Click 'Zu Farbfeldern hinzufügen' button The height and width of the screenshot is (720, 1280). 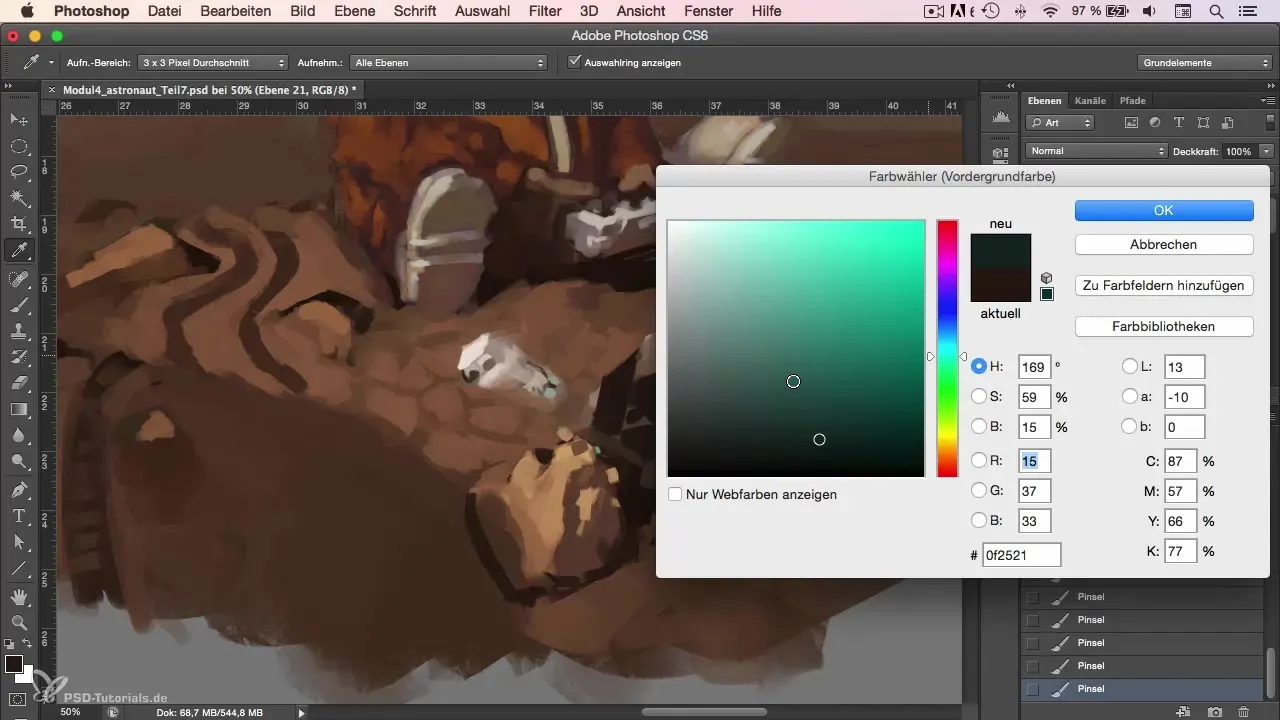click(1163, 286)
